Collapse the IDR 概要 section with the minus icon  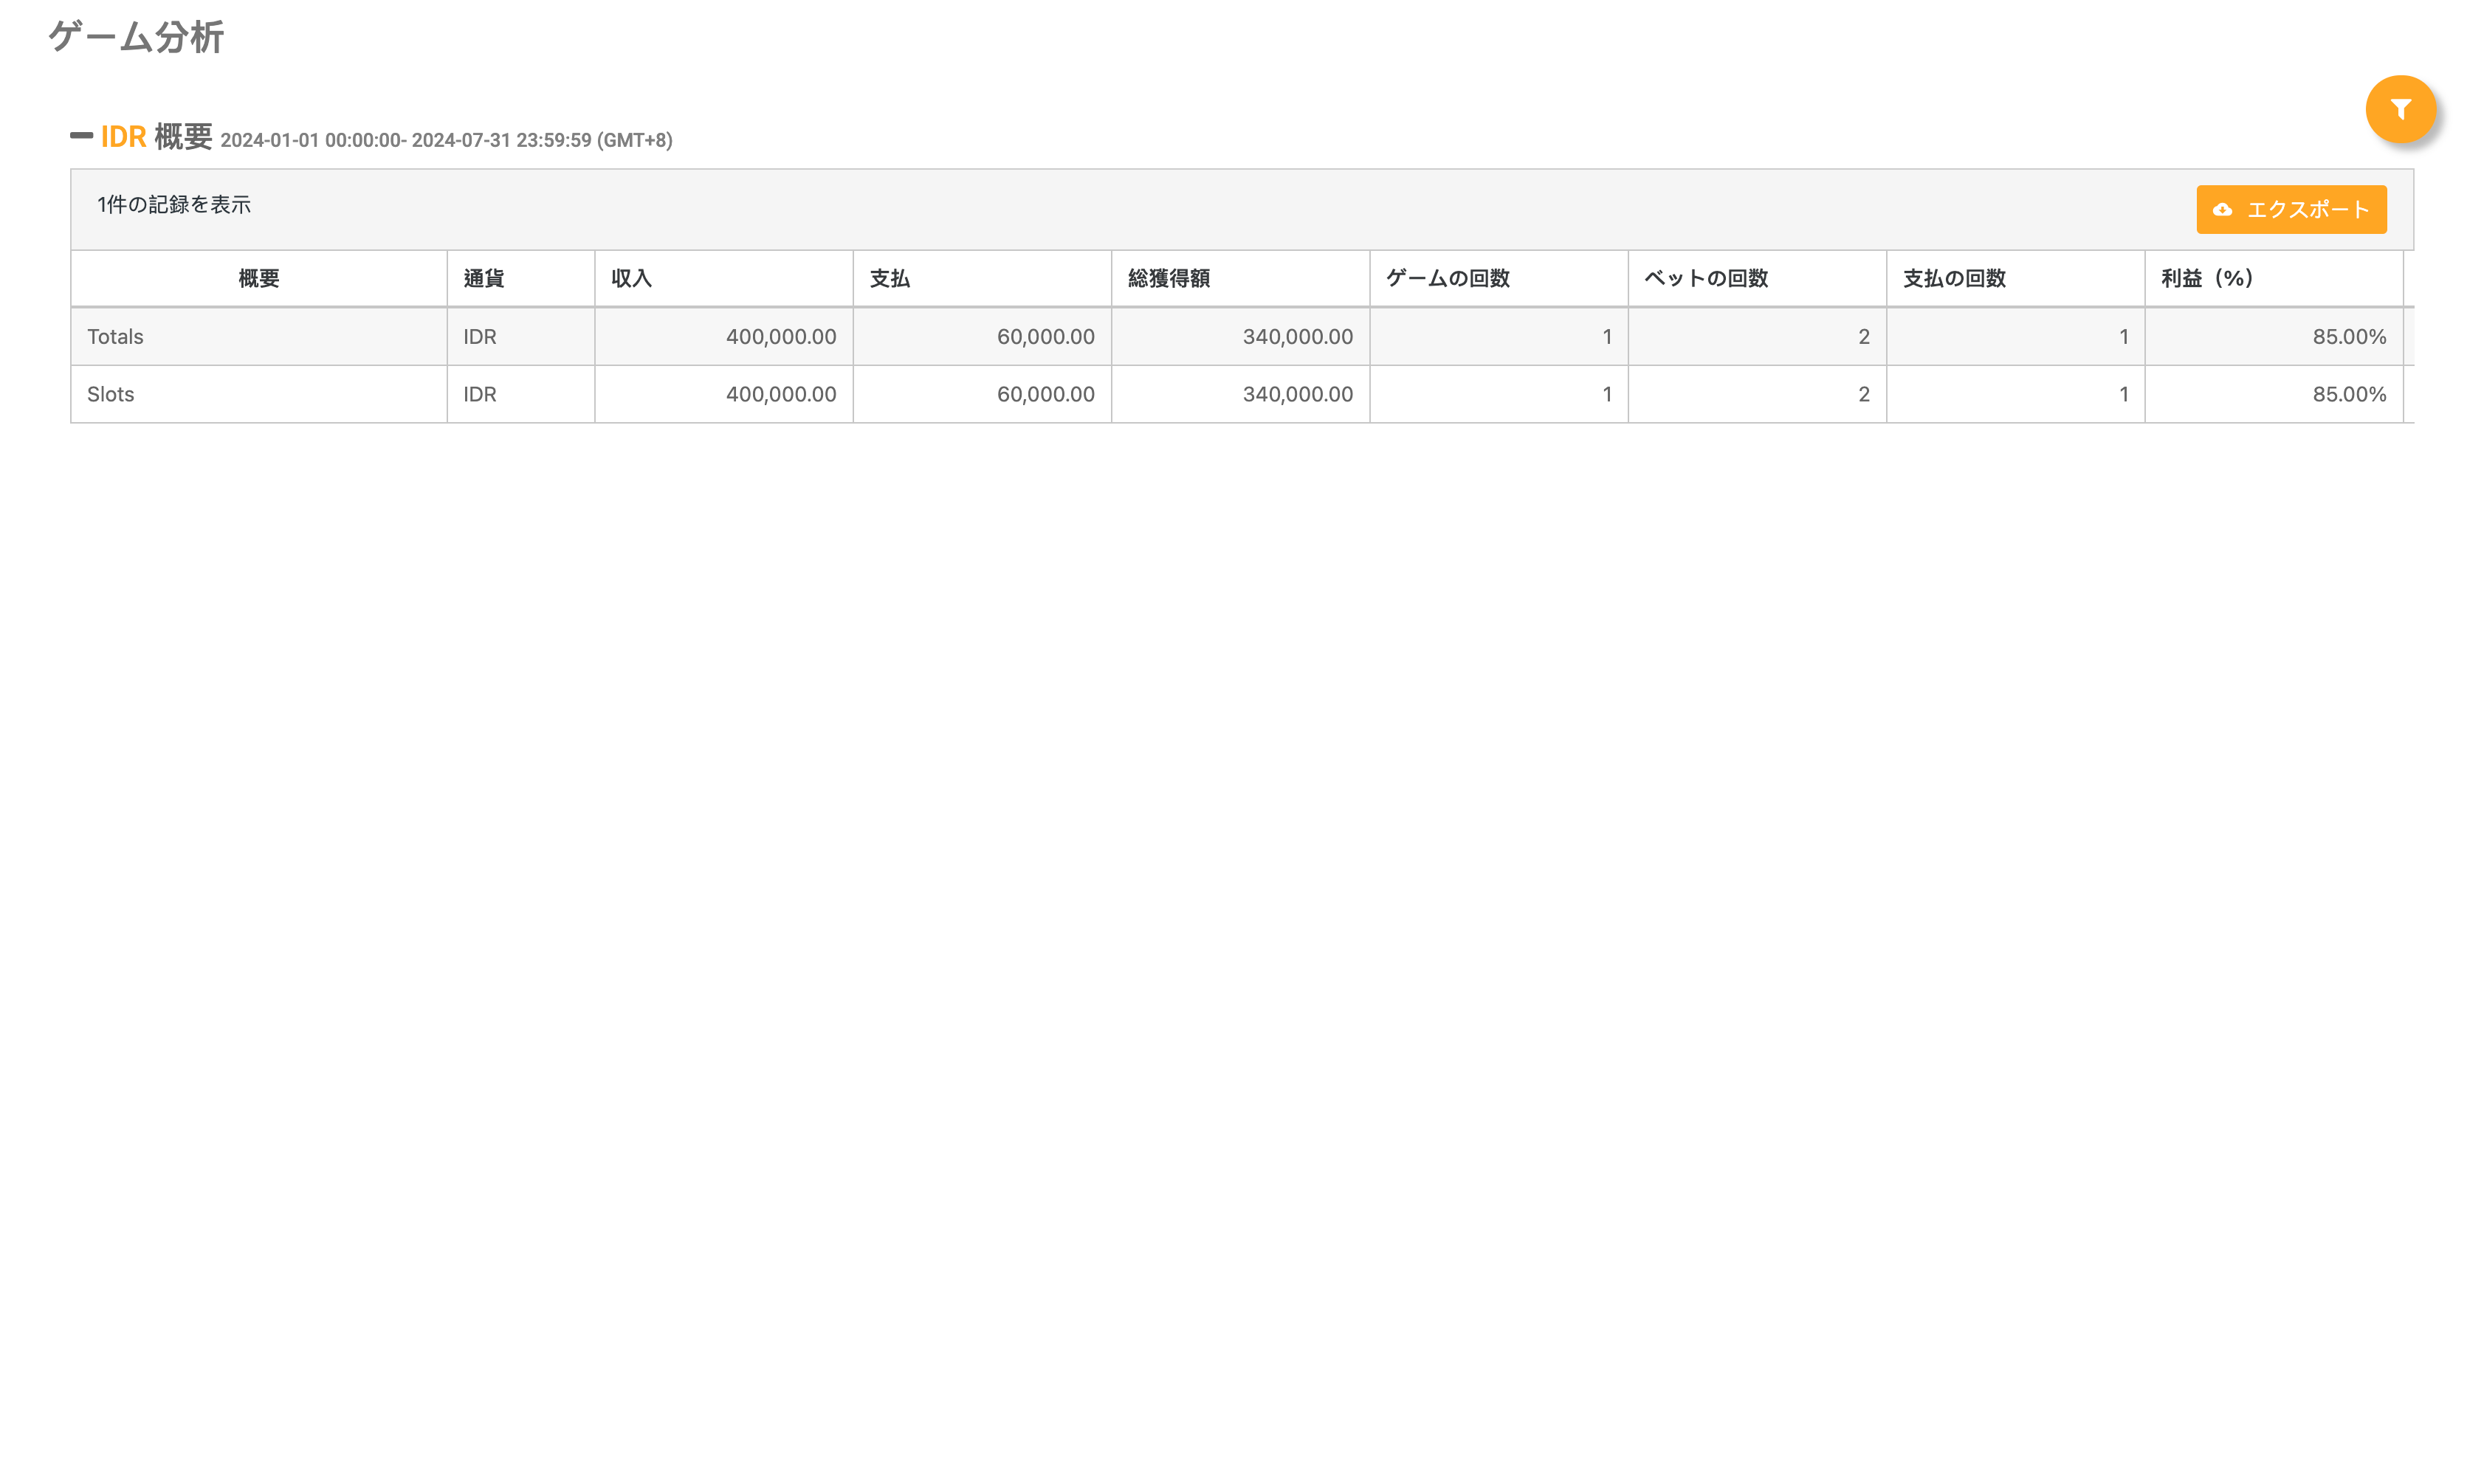[x=81, y=135]
